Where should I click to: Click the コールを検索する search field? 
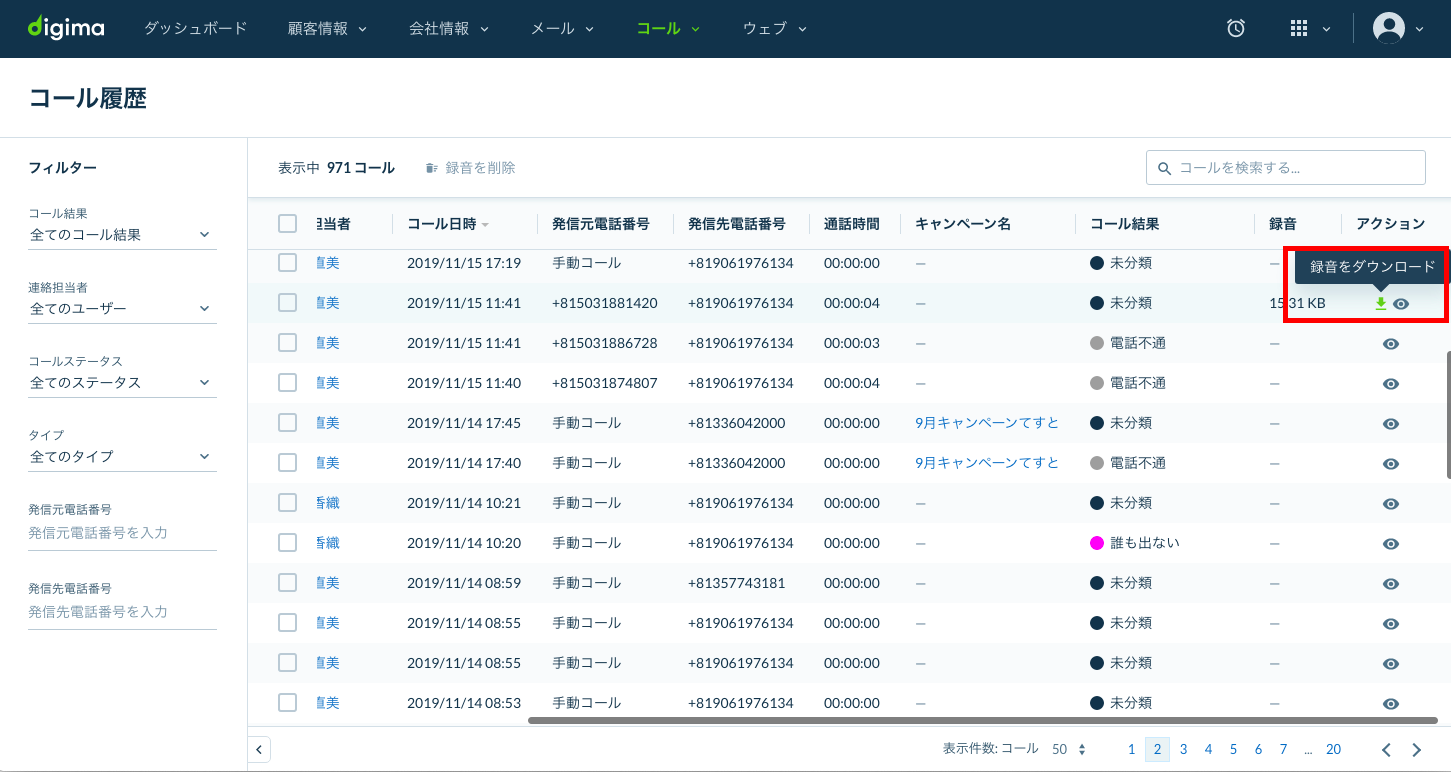point(1286,168)
